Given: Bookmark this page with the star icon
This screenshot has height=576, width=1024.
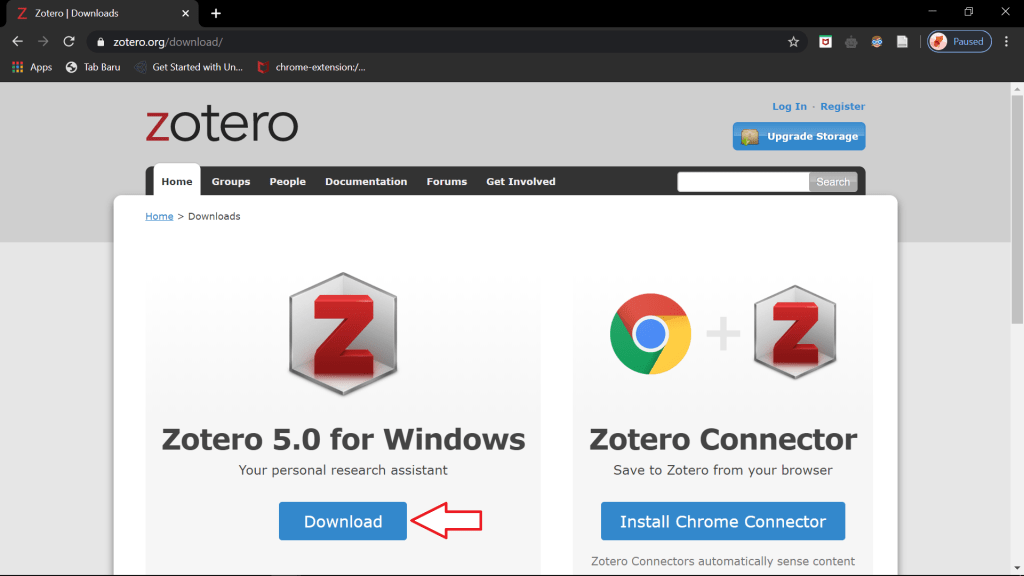Looking at the screenshot, I should (x=793, y=42).
